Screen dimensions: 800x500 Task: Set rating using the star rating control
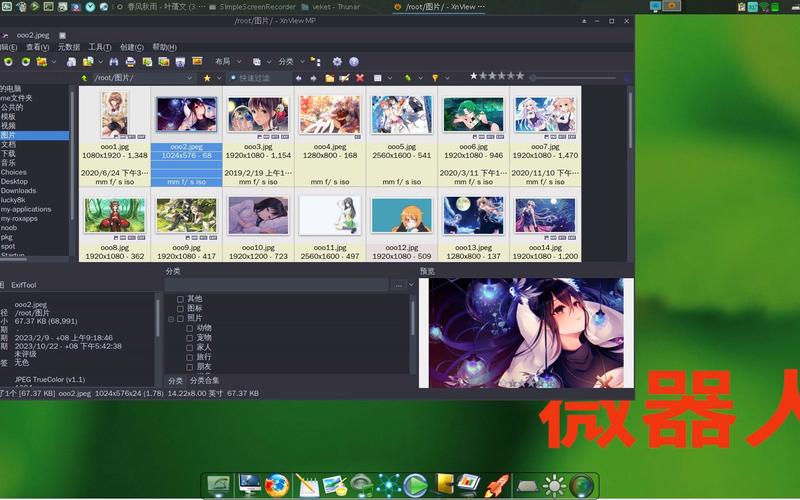pos(496,76)
